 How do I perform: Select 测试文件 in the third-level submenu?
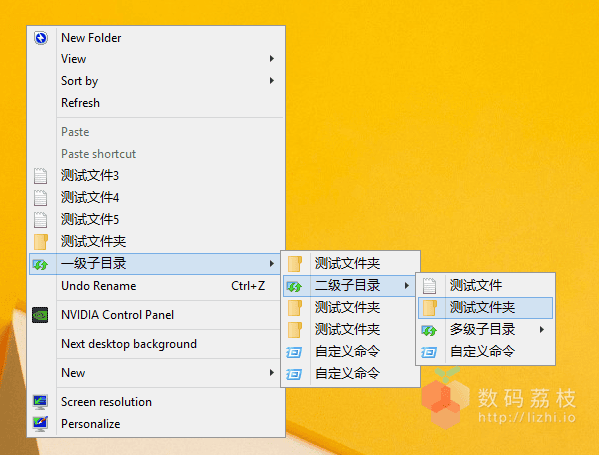tap(485, 285)
